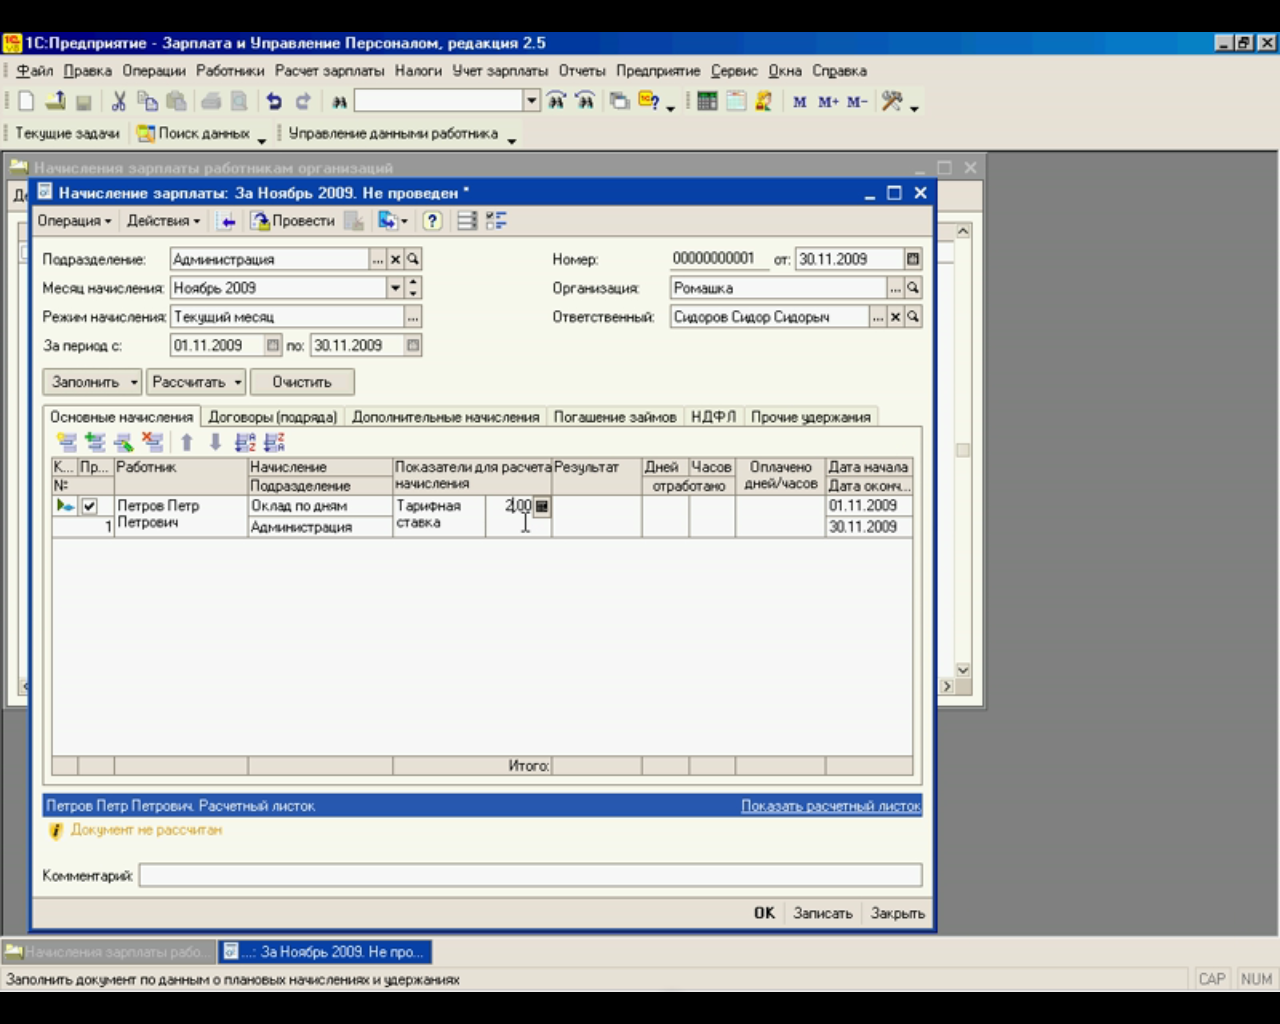Sort rows descending Z-A
Screen dimensions: 1280x1024
click(274, 442)
